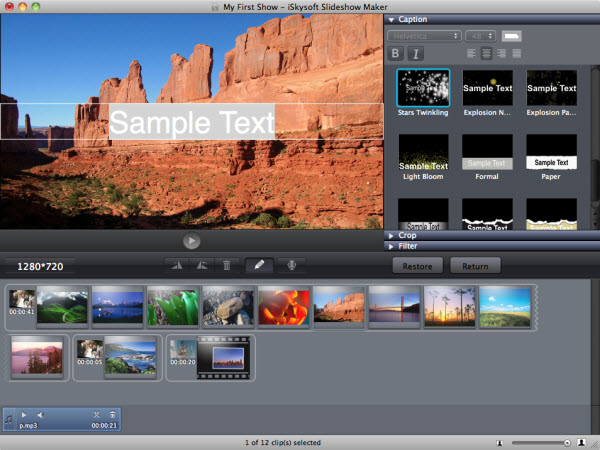This screenshot has height=450, width=600.
Task: Click the speaker icon on the audio clip
Action: [40, 414]
